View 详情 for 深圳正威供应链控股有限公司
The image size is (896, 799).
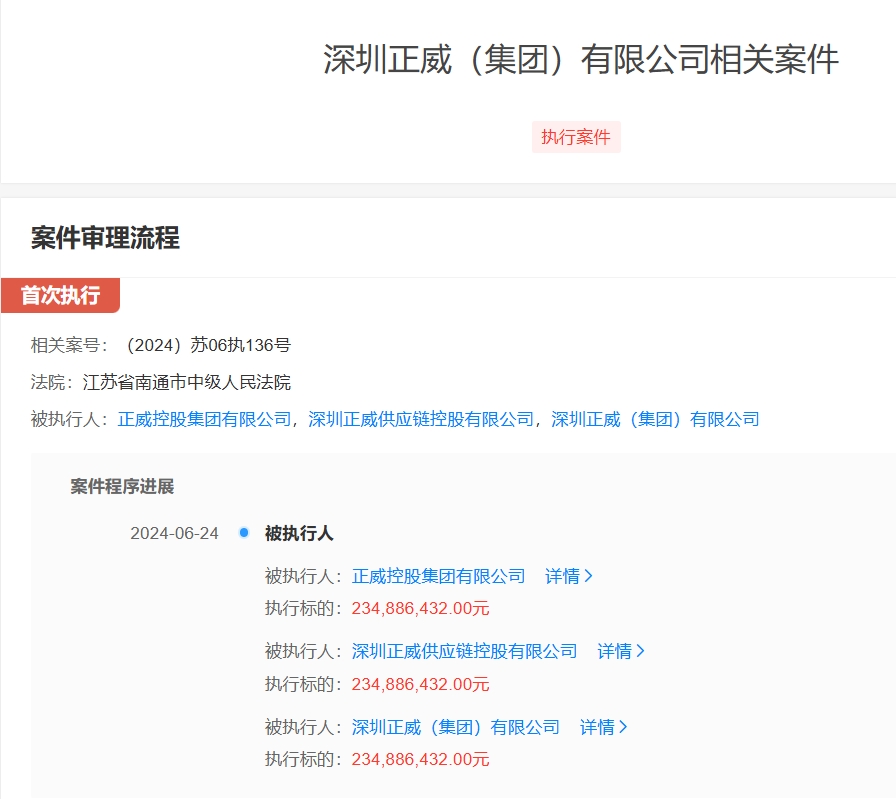click(x=621, y=652)
